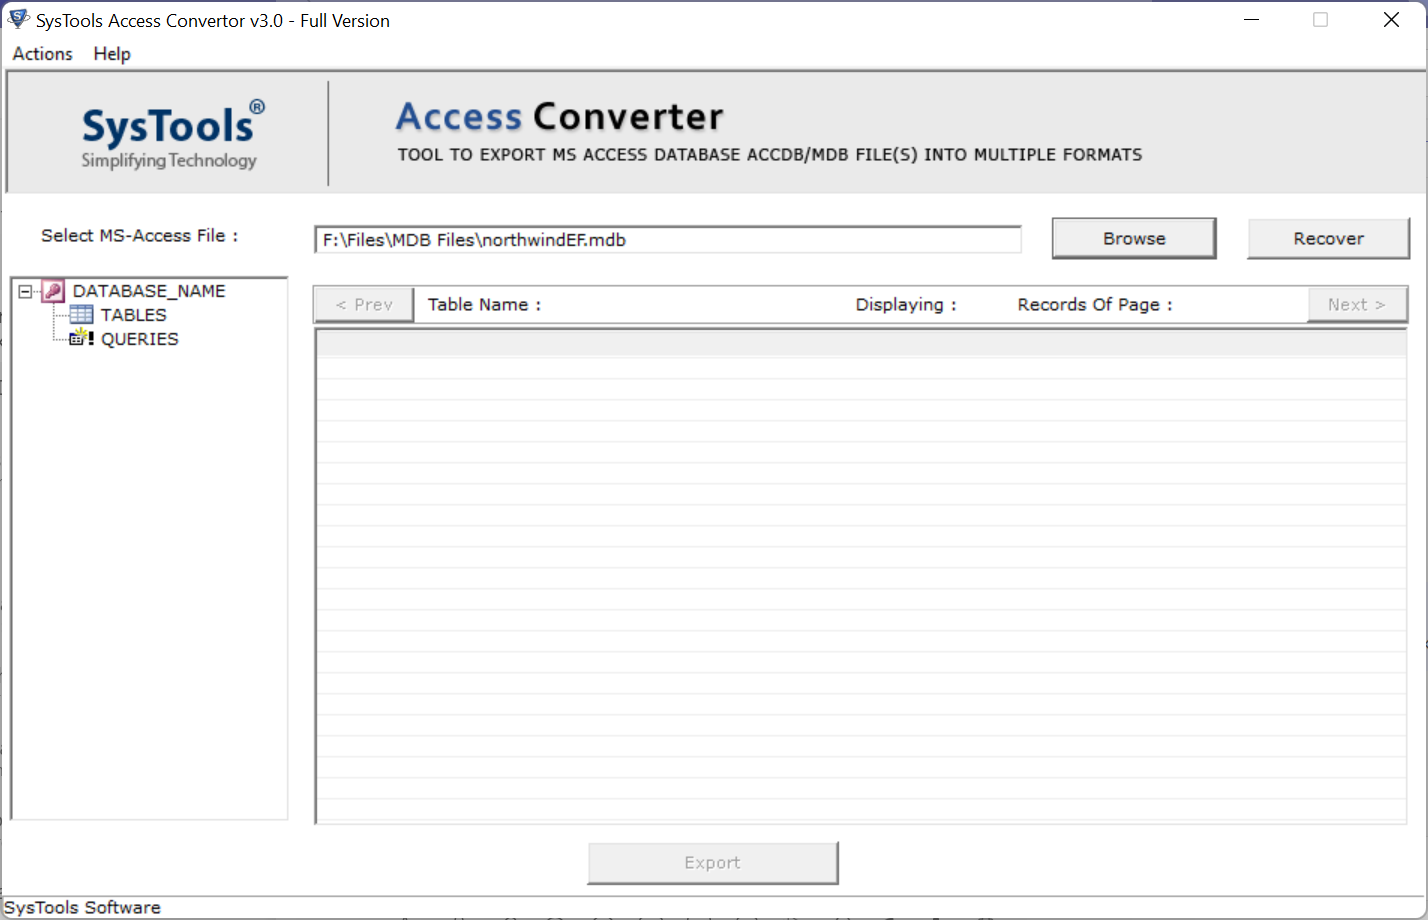Click the 'Select MS-Access File :' label

coord(139,235)
